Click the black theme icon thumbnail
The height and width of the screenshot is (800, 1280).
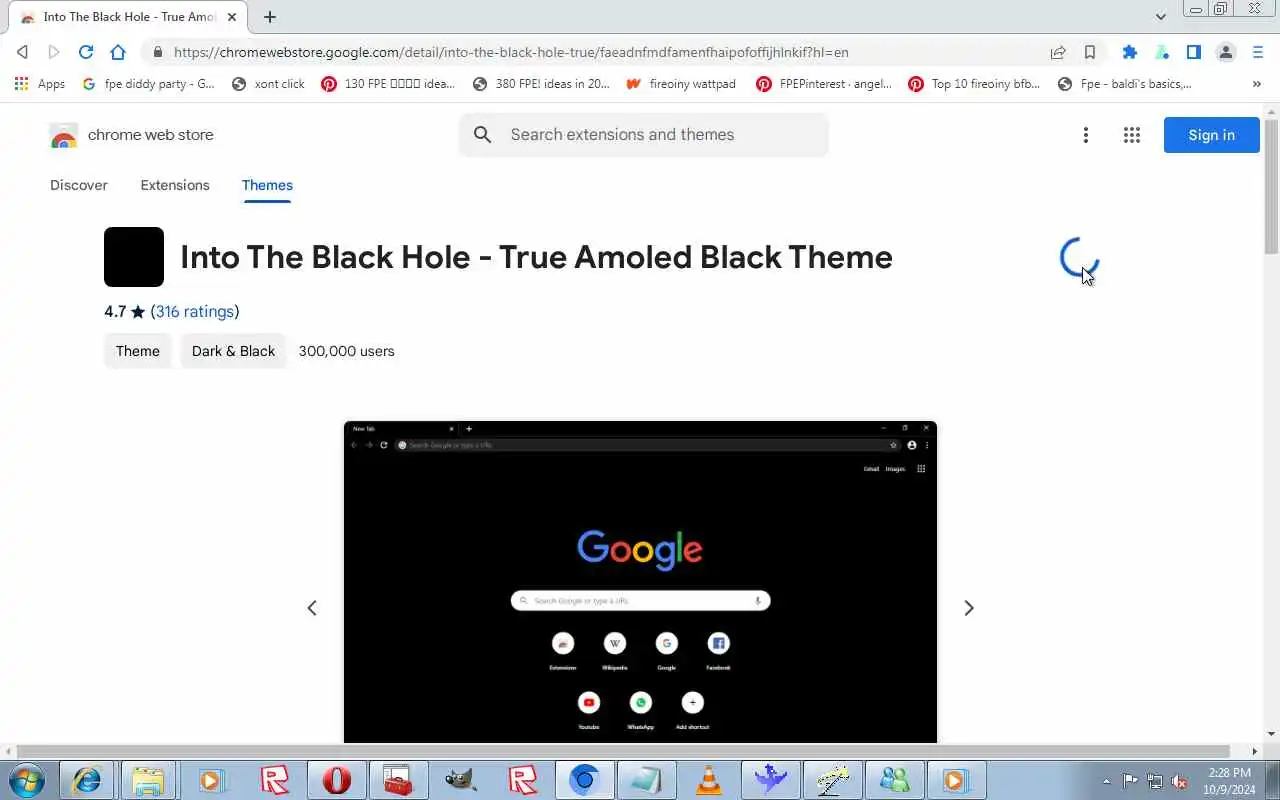pyautogui.click(x=134, y=257)
